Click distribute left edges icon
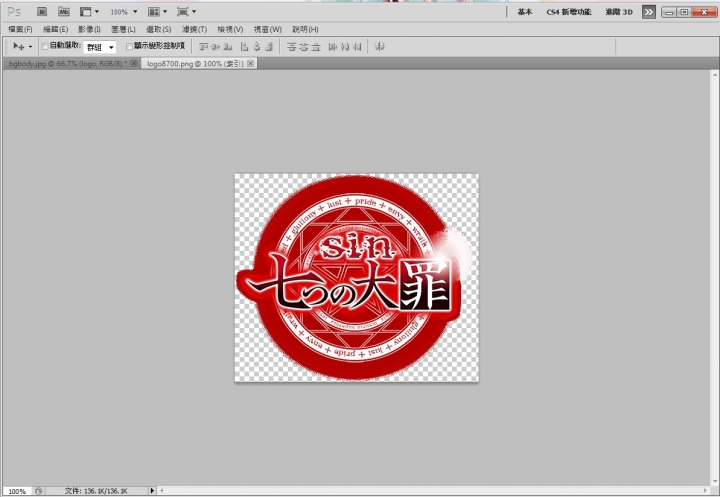 tap(333, 46)
